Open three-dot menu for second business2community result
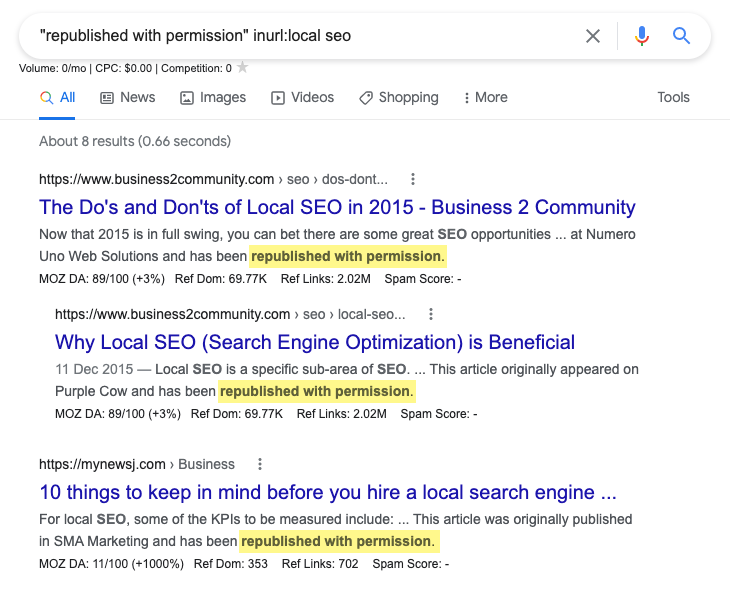Image resolution: width=730 pixels, height=590 pixels. (430, 314)
